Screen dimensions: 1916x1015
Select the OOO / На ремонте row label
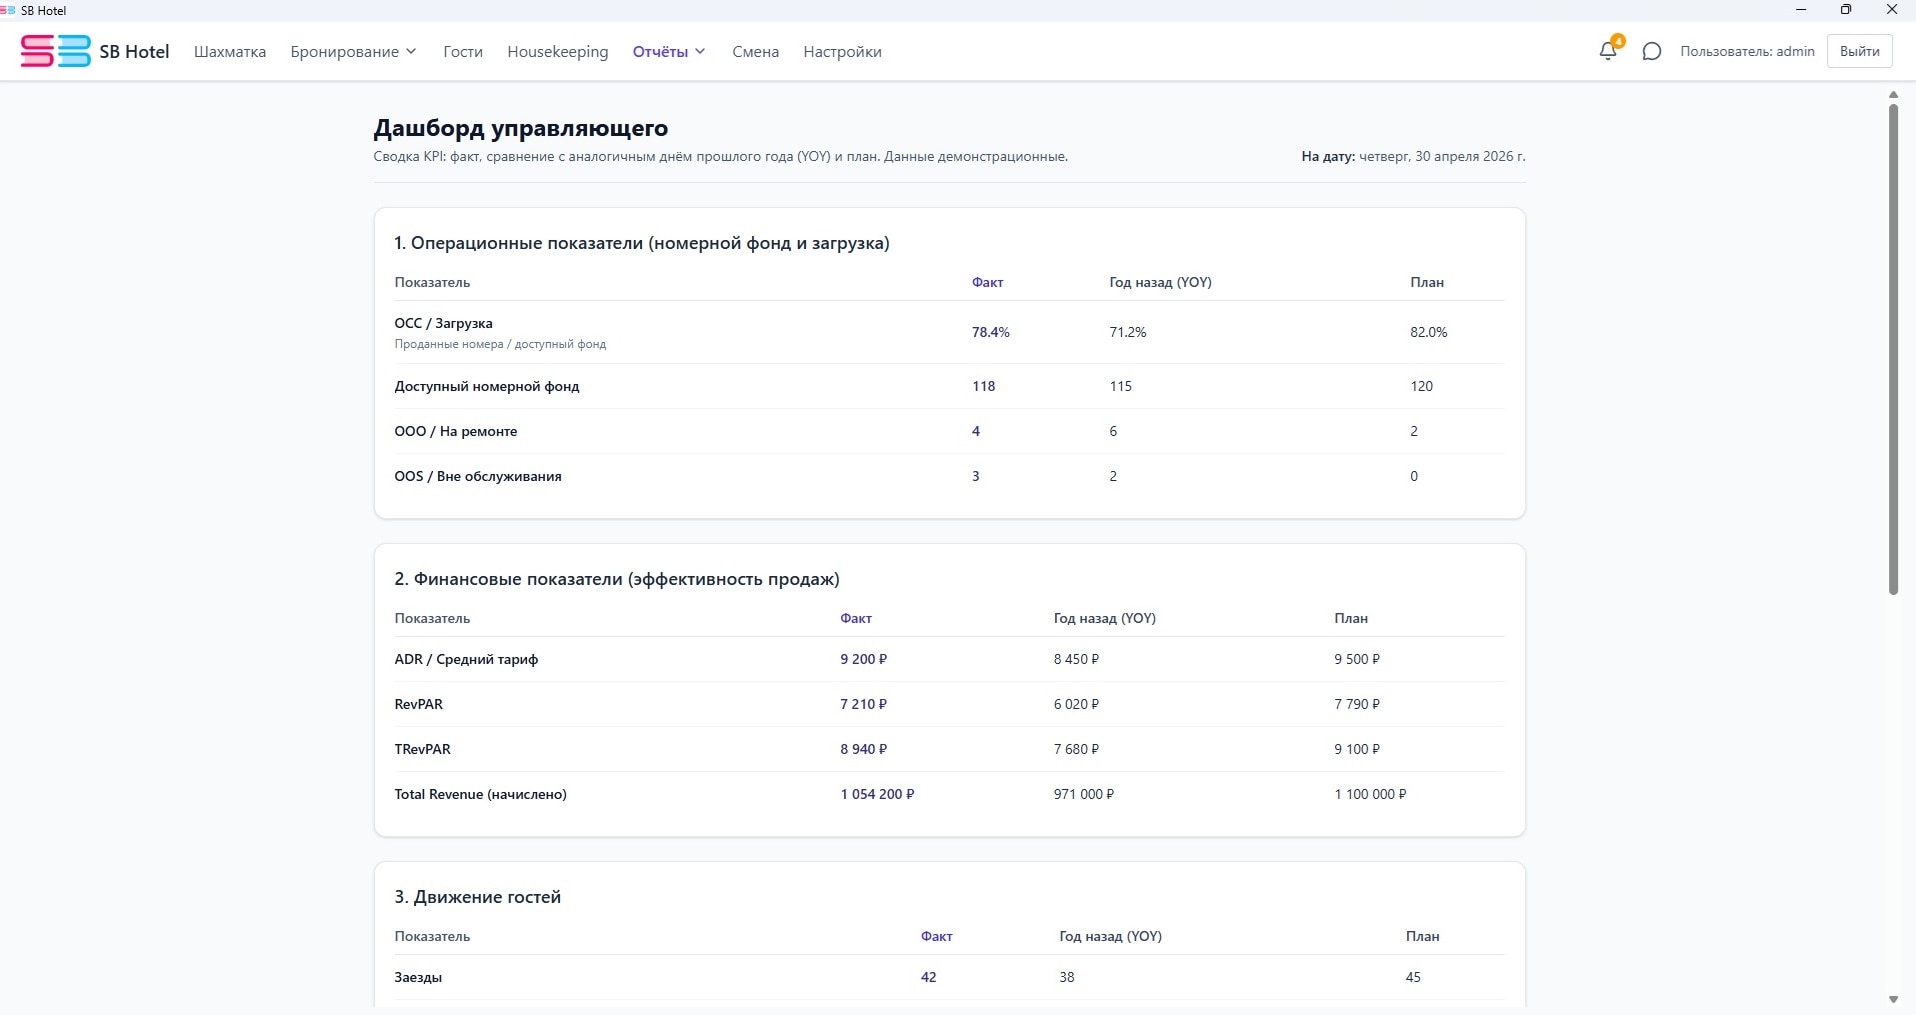[x=455, y=431]
